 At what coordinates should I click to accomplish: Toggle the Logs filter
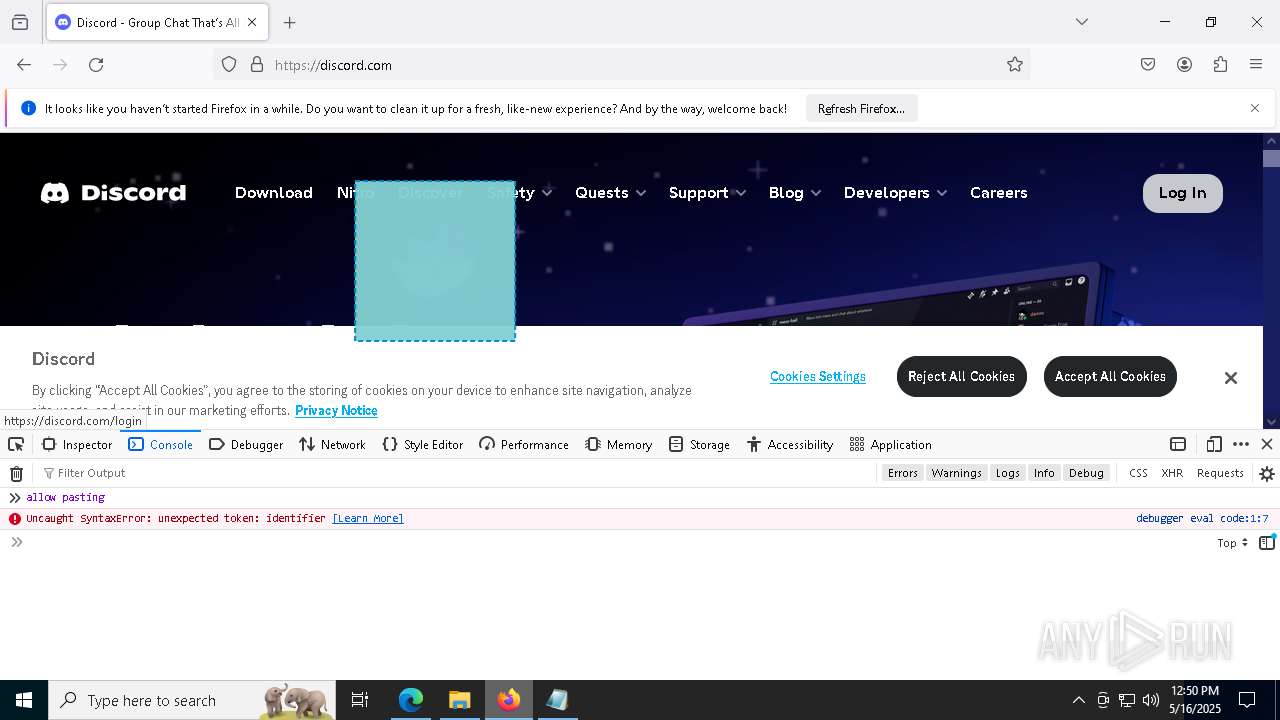(1008, 473)
